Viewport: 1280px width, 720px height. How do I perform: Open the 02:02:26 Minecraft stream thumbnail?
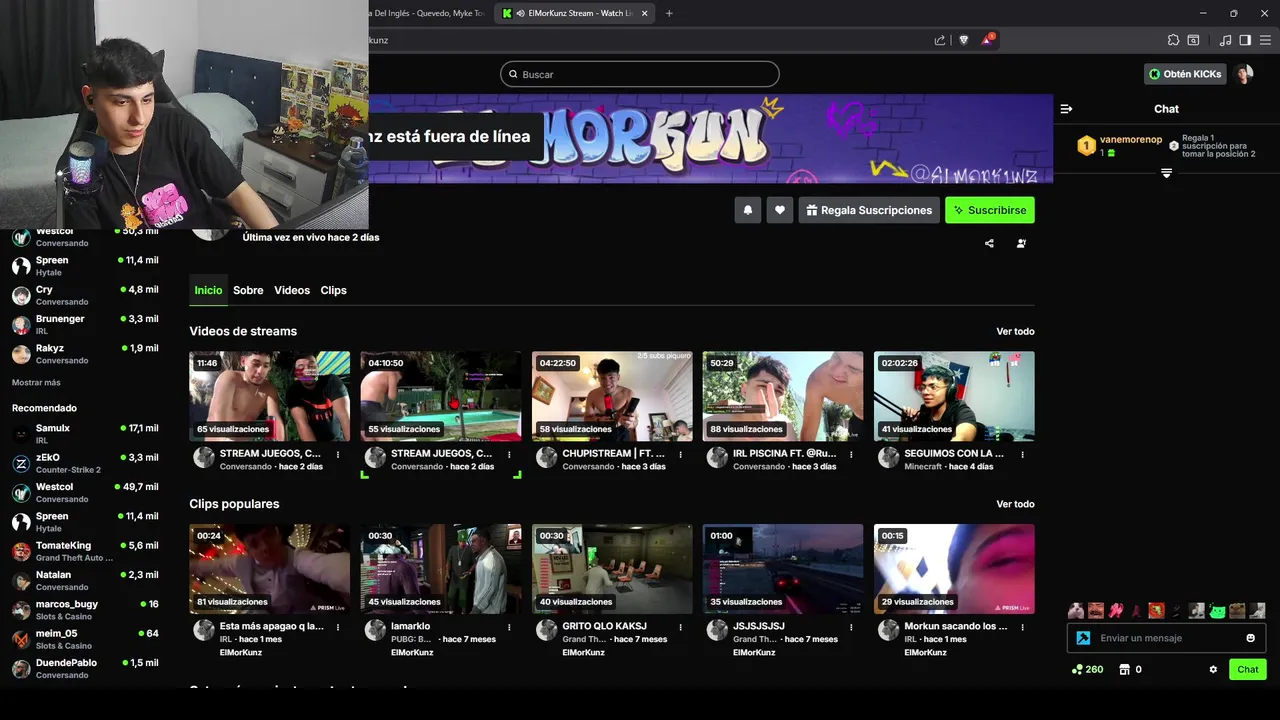click(x=954, y=396)
